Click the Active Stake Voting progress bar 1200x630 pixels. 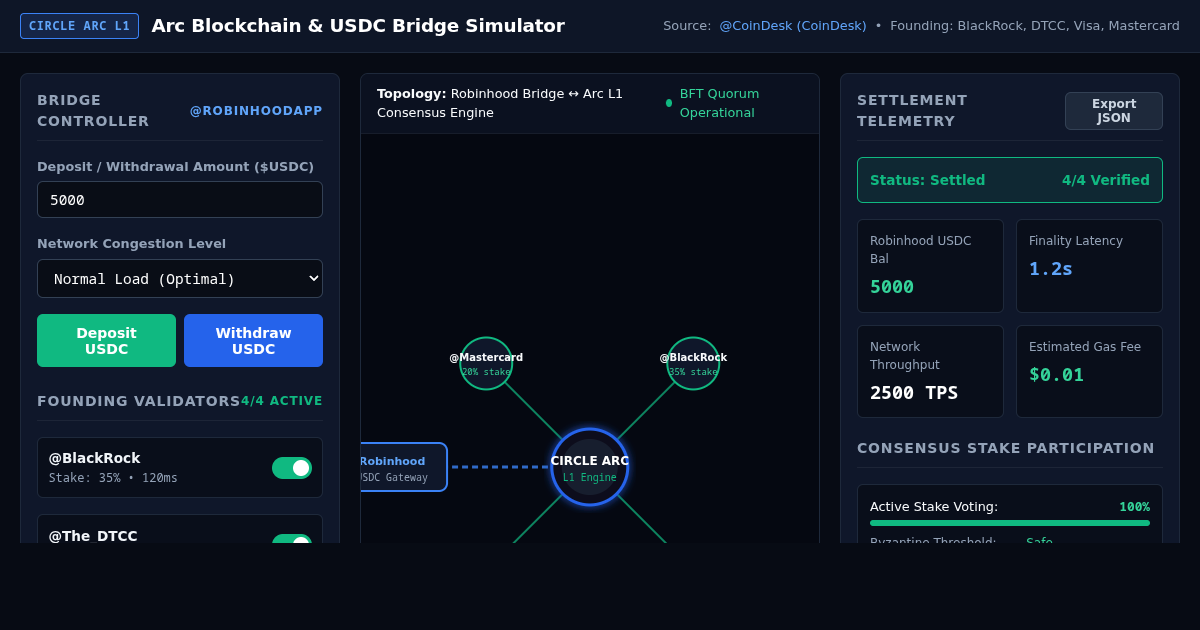coord(1010,523)
